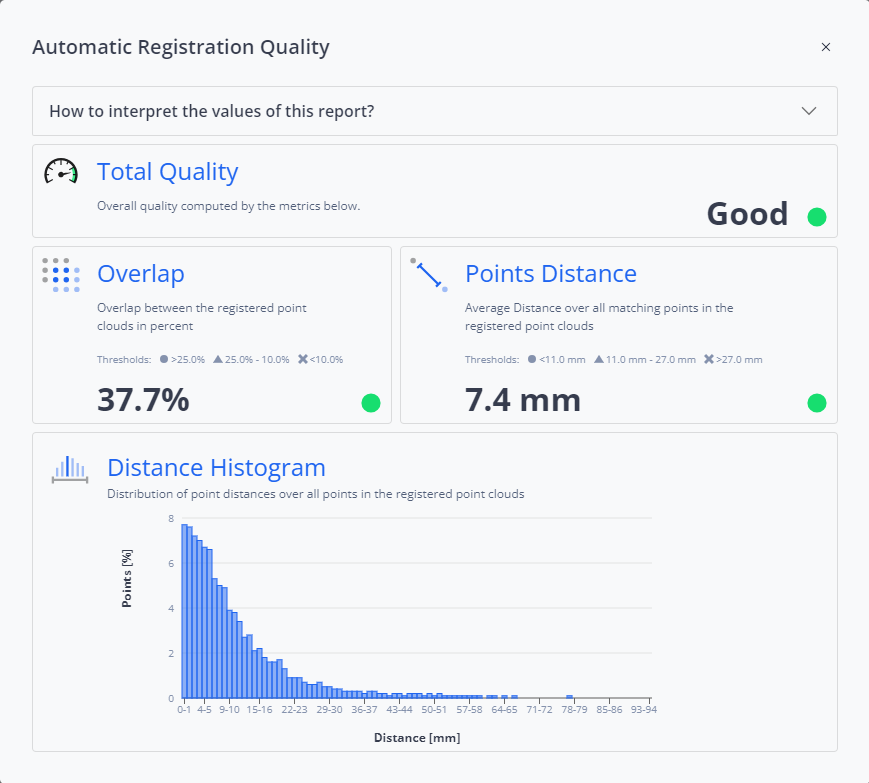The width and height of the screenshot is (869, 783).
Task: Click the Distance Histogram bar chart icon
Action: point(70,469)
